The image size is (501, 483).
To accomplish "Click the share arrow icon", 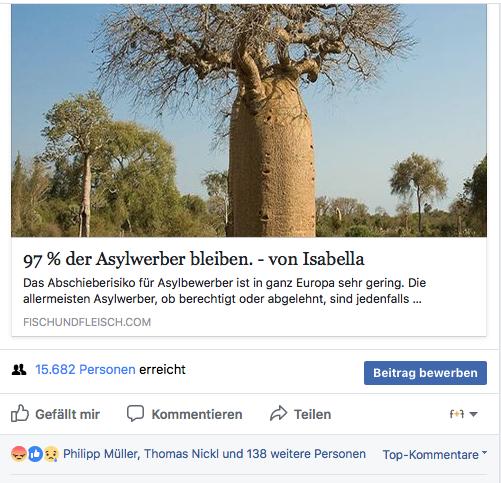I will click(278, 413).
